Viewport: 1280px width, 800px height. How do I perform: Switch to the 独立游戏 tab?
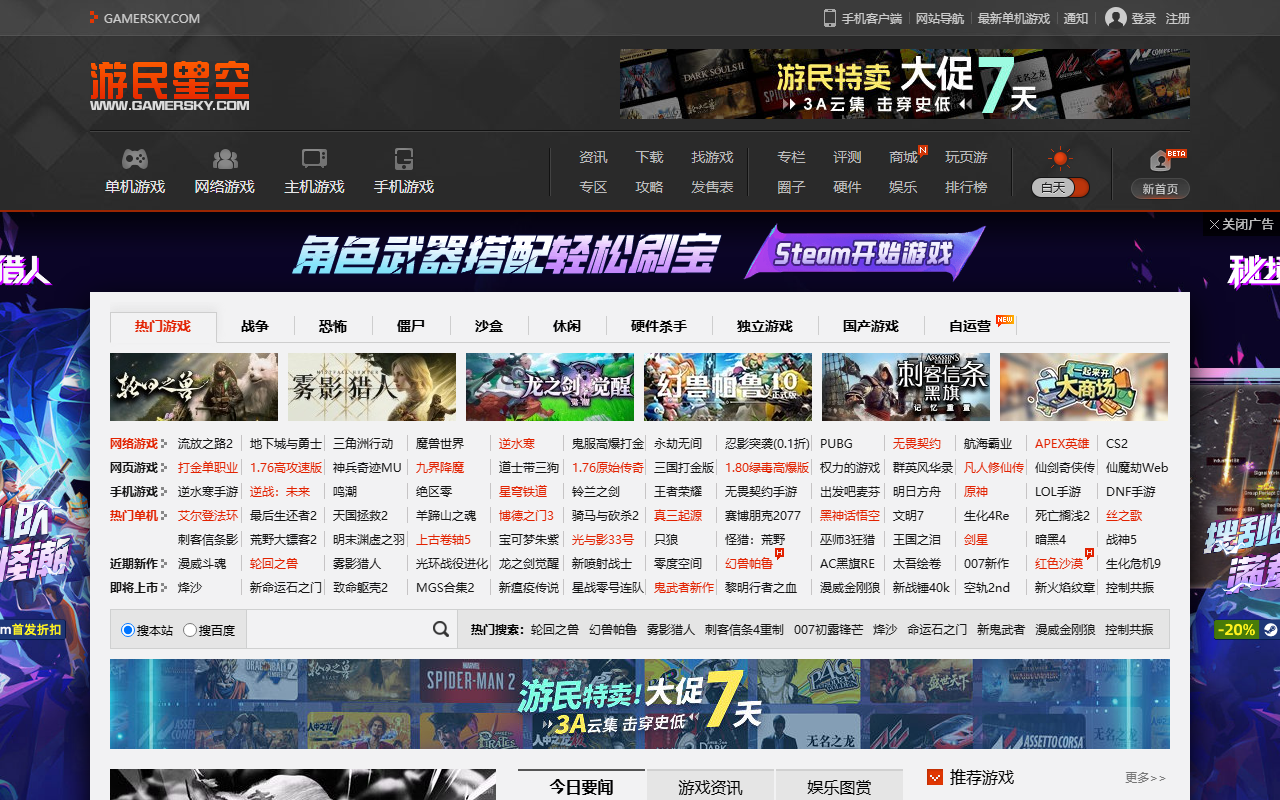click(765, 326)
